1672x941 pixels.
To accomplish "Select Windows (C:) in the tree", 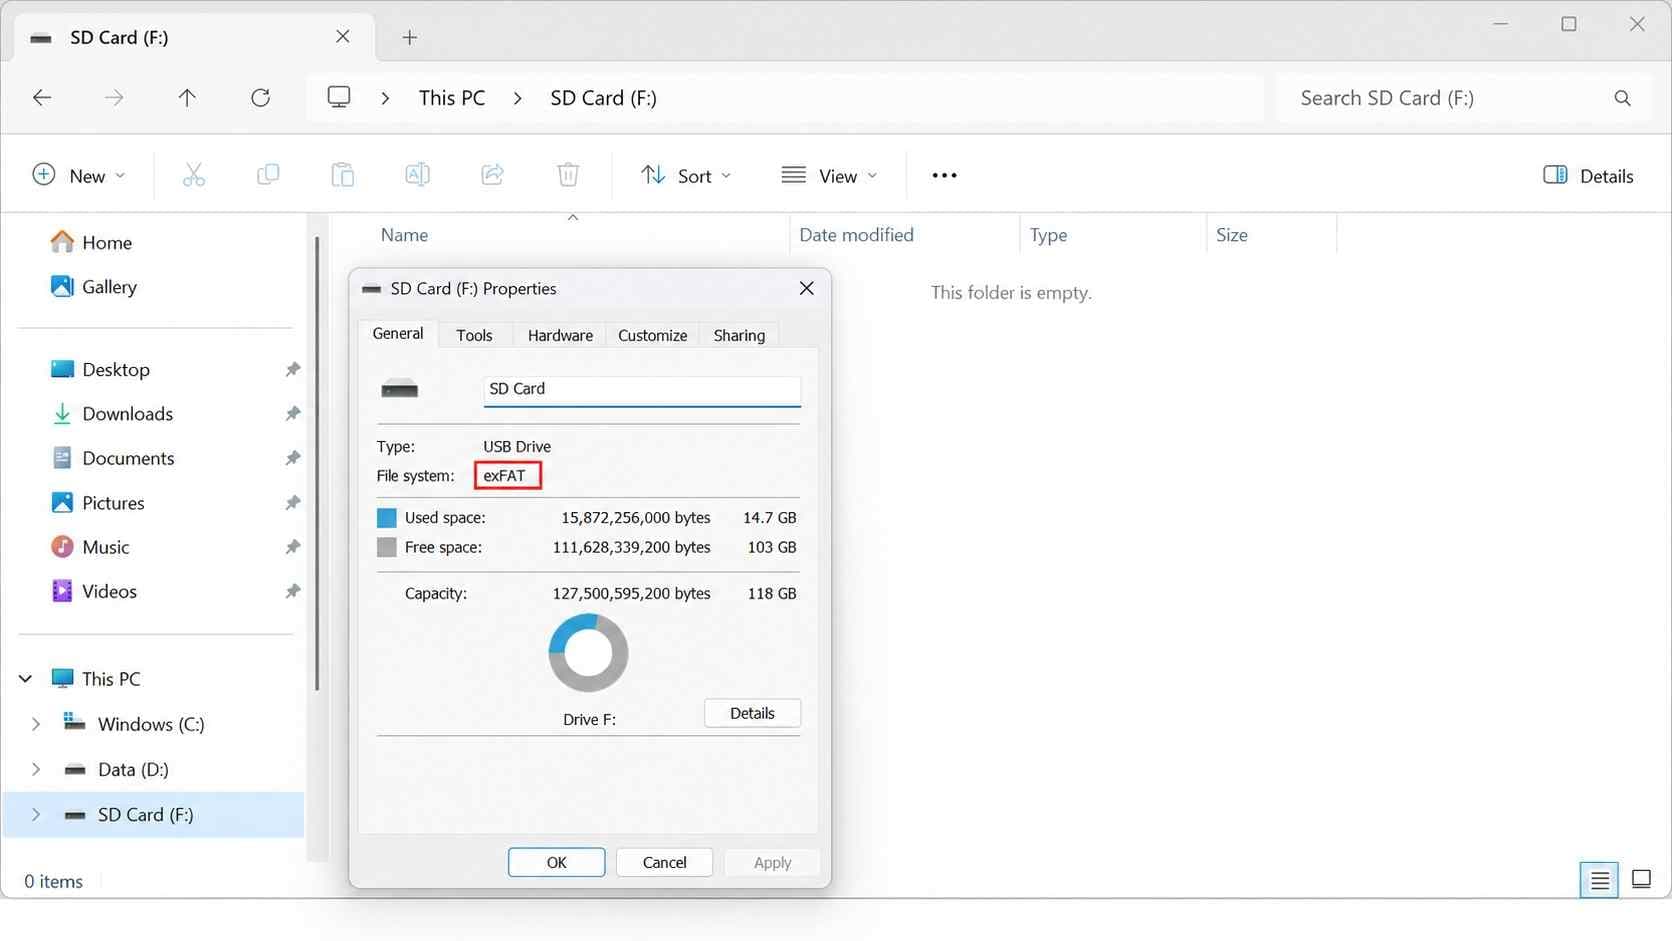I will coord(151,724).
